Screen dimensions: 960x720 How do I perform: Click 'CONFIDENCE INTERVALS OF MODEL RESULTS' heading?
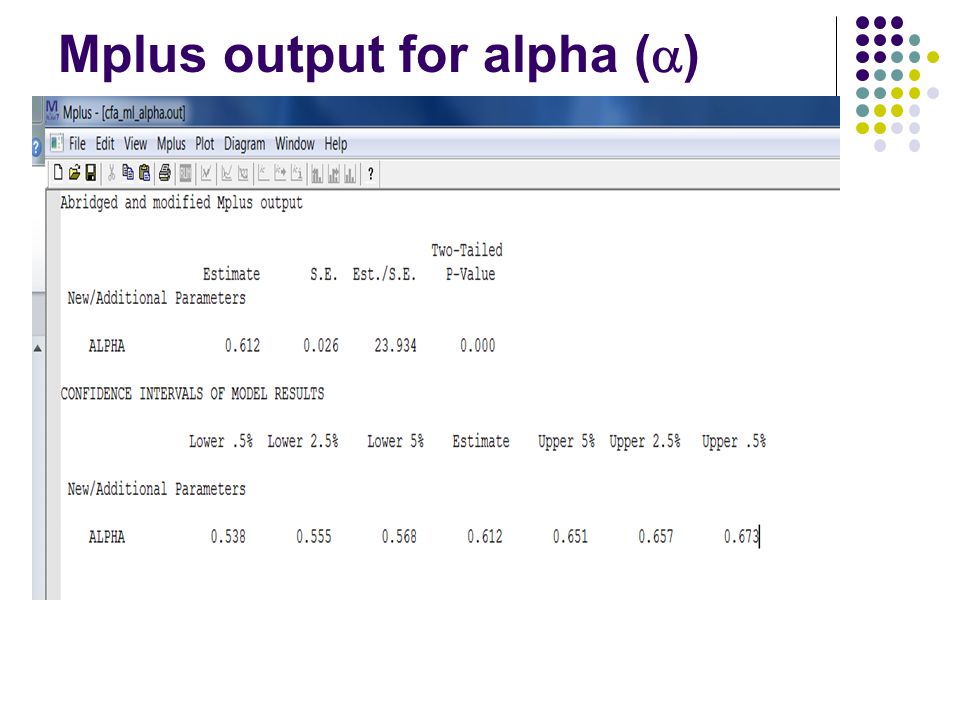(192, 394)
